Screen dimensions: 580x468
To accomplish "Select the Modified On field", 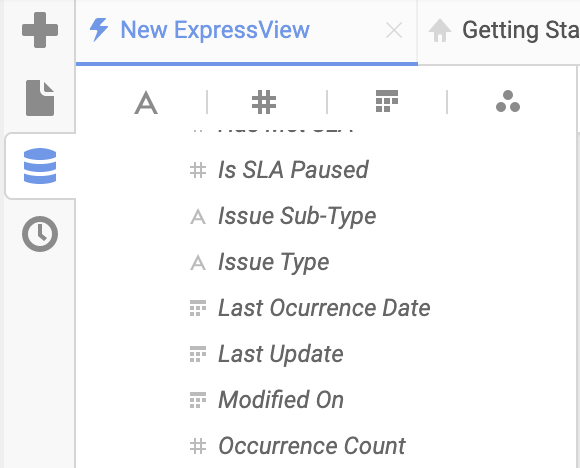I will pyautogui.click(x=281, y=400).
